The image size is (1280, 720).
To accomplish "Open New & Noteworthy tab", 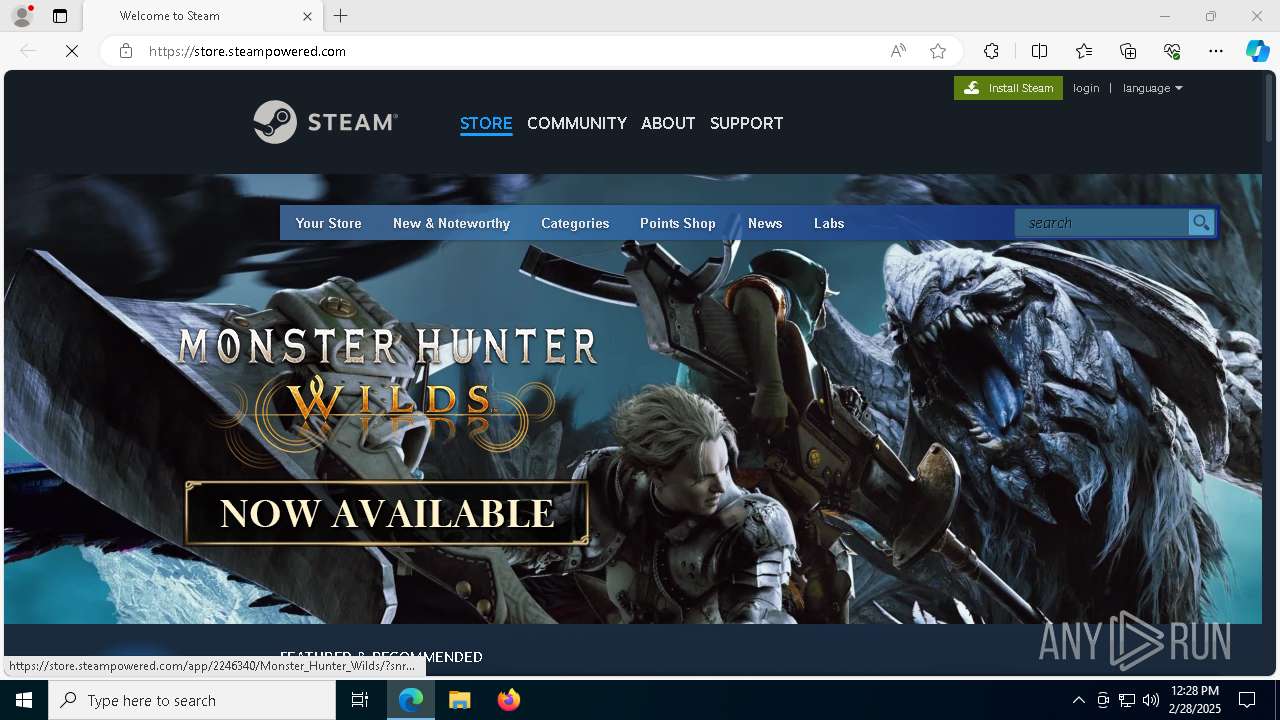I will [x=451, y=223].
